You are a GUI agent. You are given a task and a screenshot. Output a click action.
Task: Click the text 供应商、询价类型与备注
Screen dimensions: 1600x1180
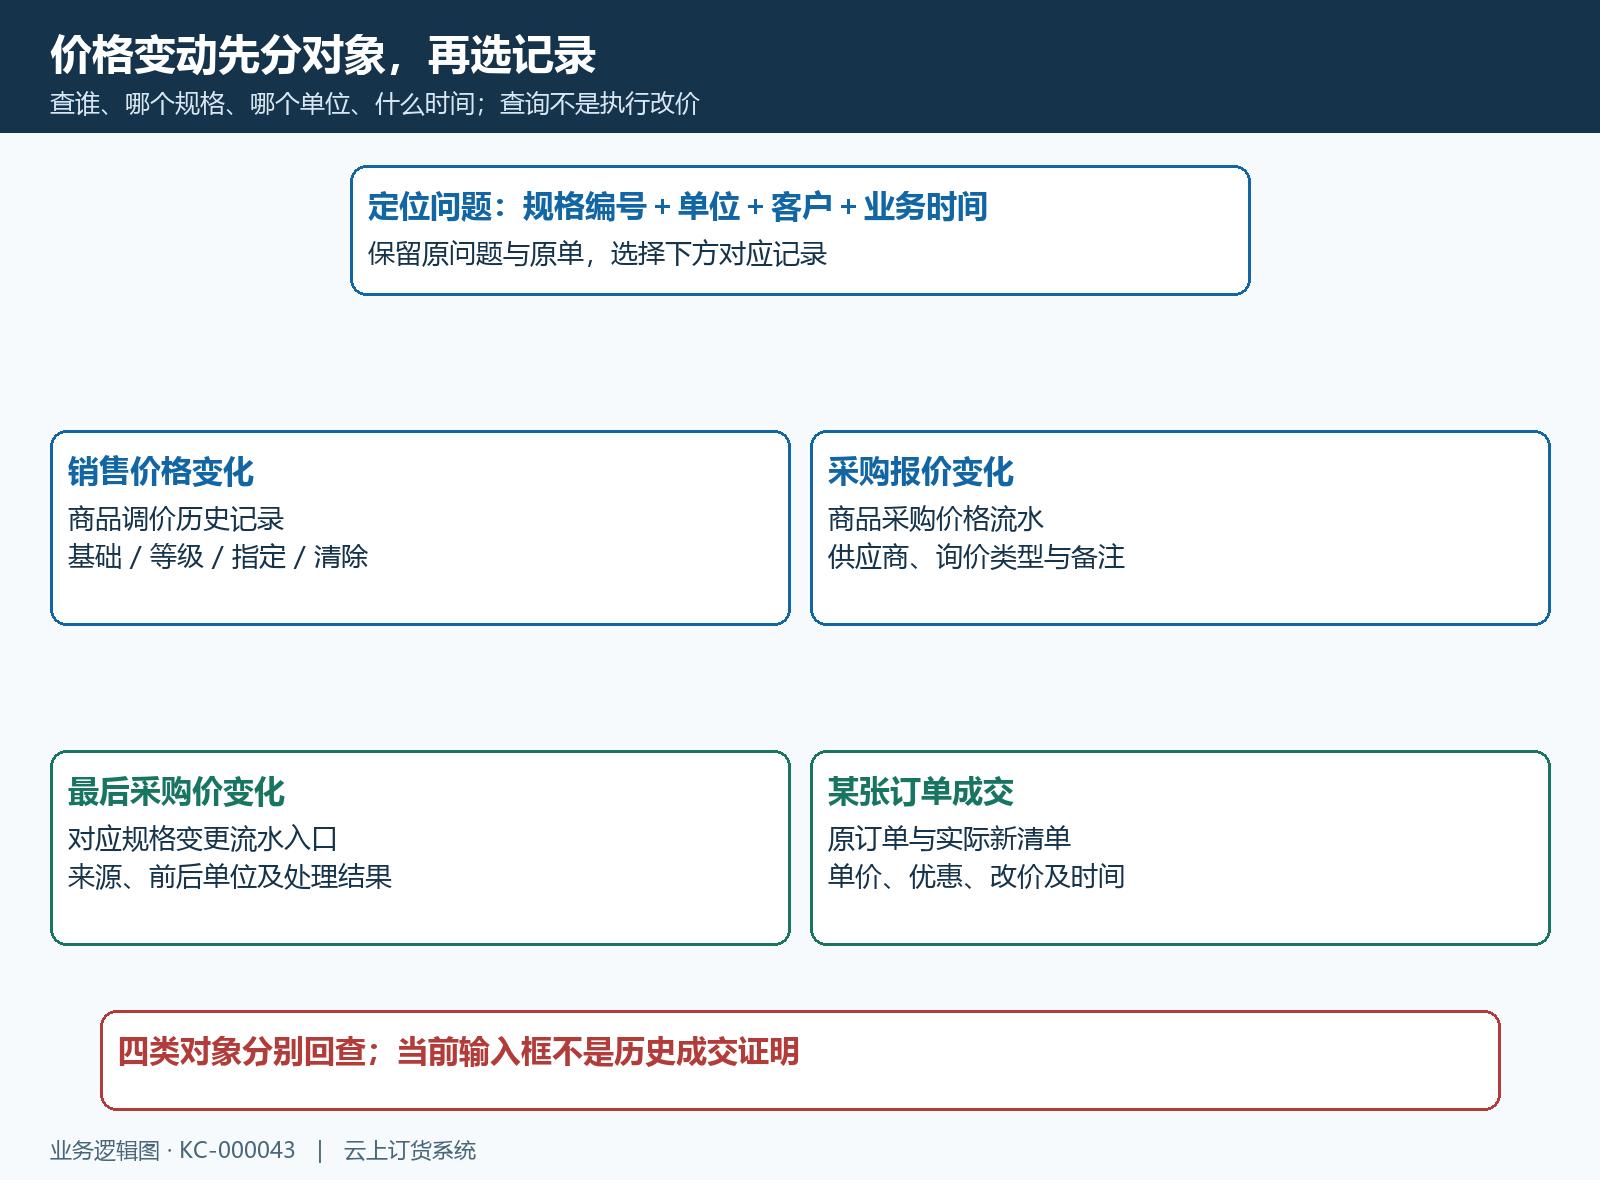click(x=976, y=557)
